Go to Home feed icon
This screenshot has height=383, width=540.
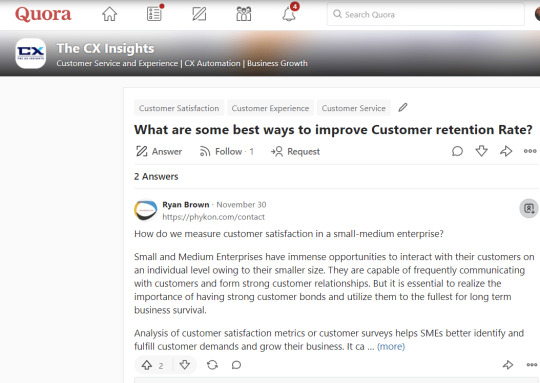110,14
